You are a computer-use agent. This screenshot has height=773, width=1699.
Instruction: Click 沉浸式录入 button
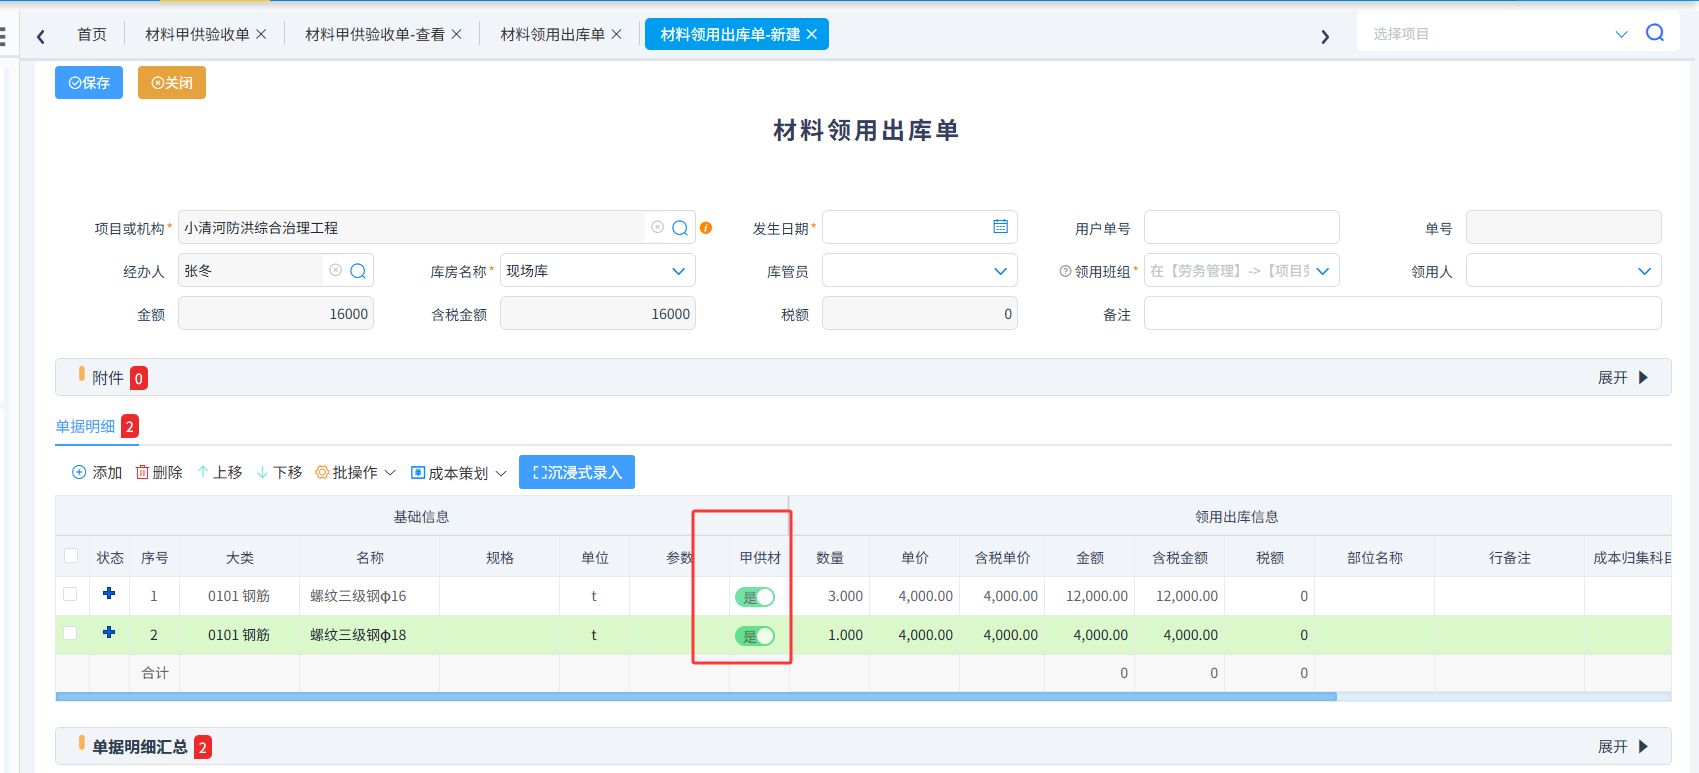577,472
